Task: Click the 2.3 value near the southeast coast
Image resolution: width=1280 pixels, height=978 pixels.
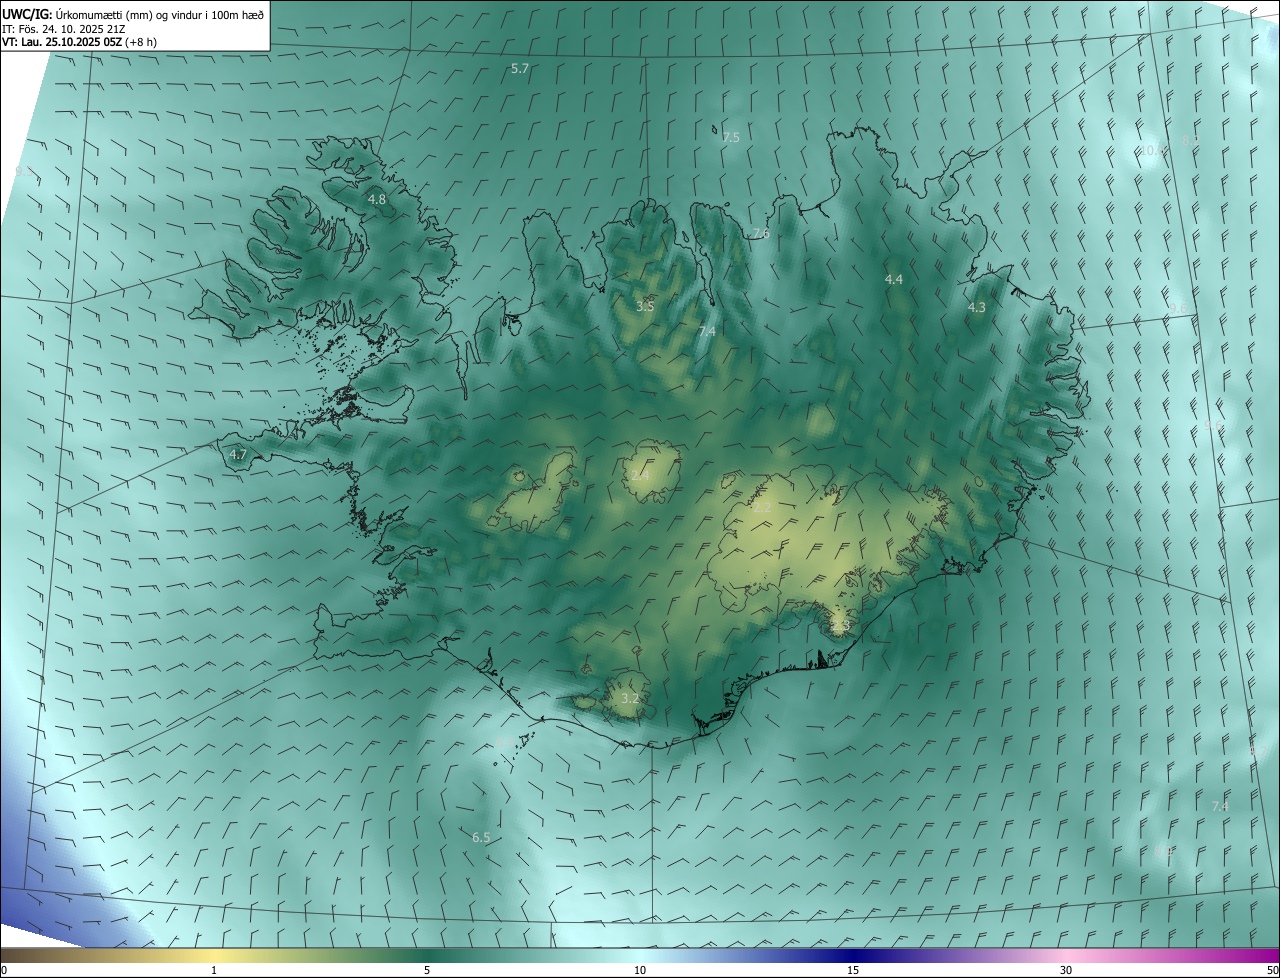Action: click(840, 626)
